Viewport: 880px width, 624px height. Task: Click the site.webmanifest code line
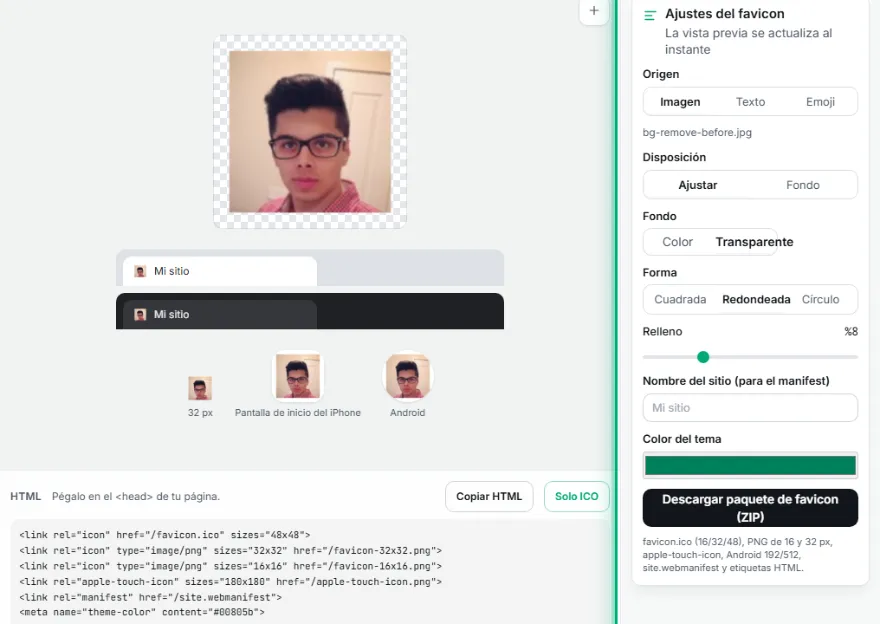tap(150, 598)
